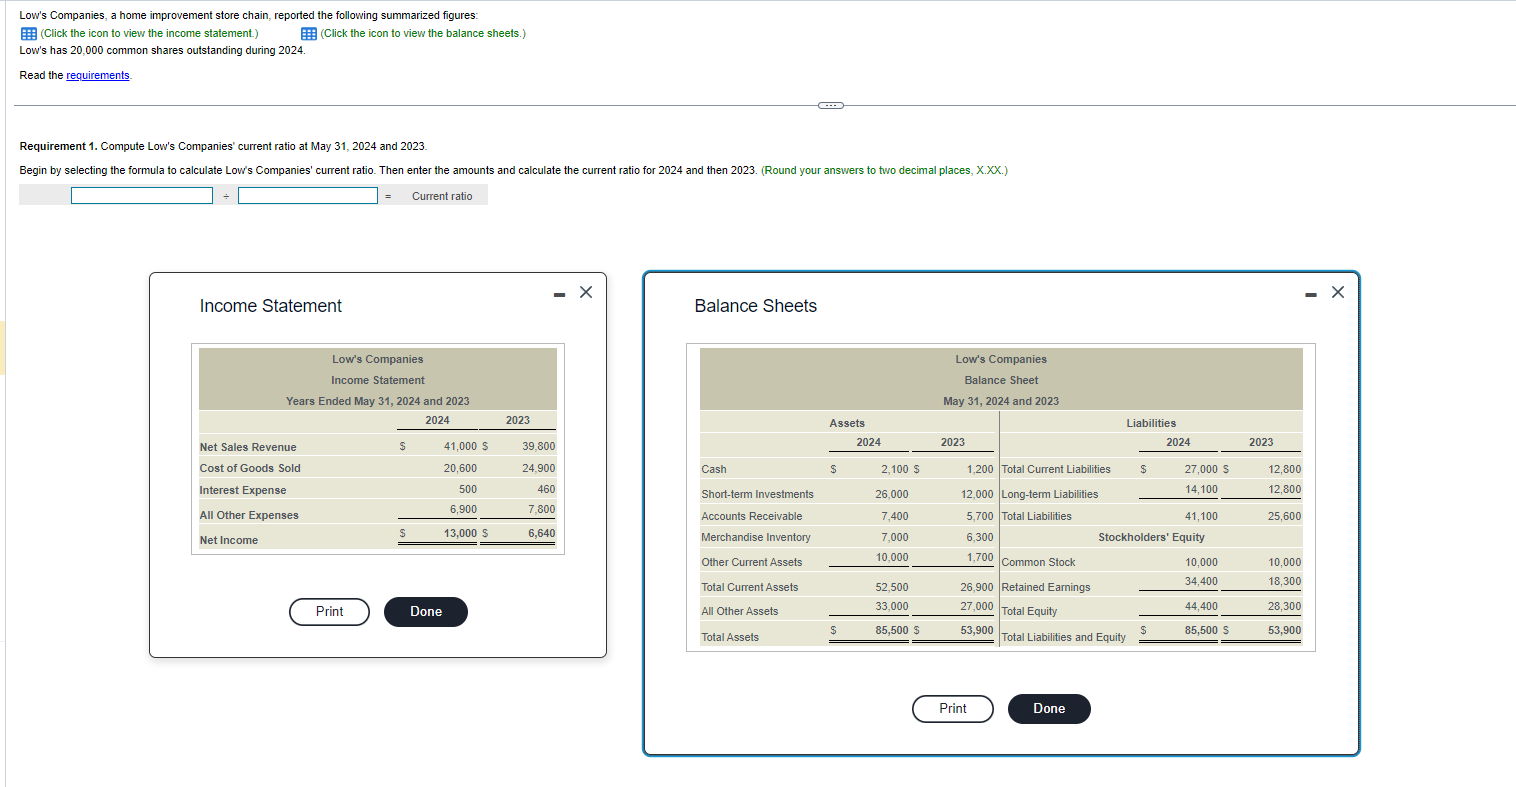Click the 18,300 retained earnings value
The width and height of the screenshot is (1516, 787).
pyautogui.click(x=1284, y=581)
